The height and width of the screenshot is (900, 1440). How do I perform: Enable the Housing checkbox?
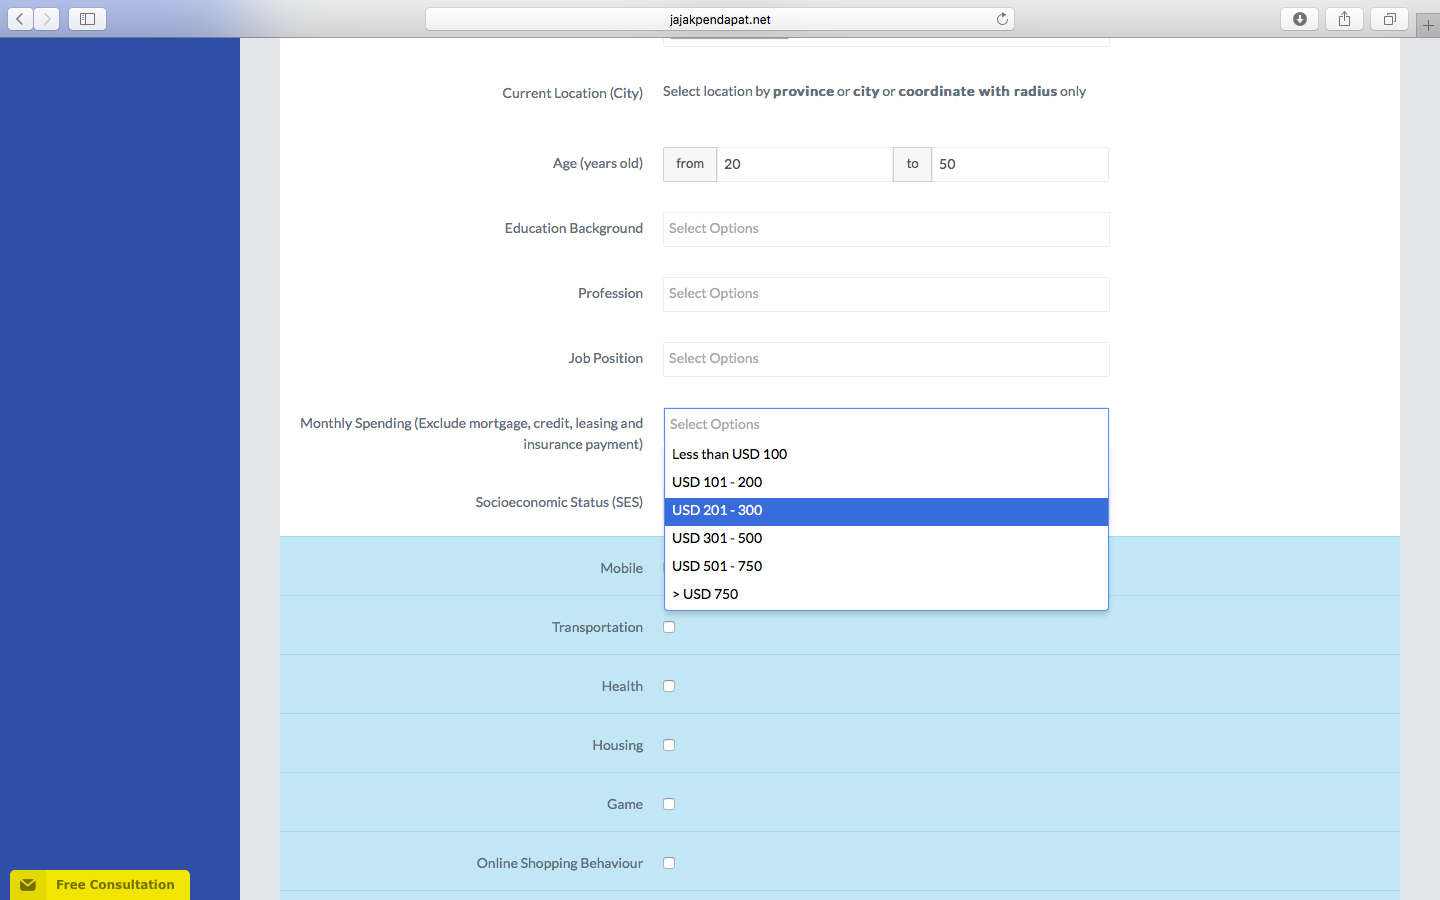click(668, 745)
